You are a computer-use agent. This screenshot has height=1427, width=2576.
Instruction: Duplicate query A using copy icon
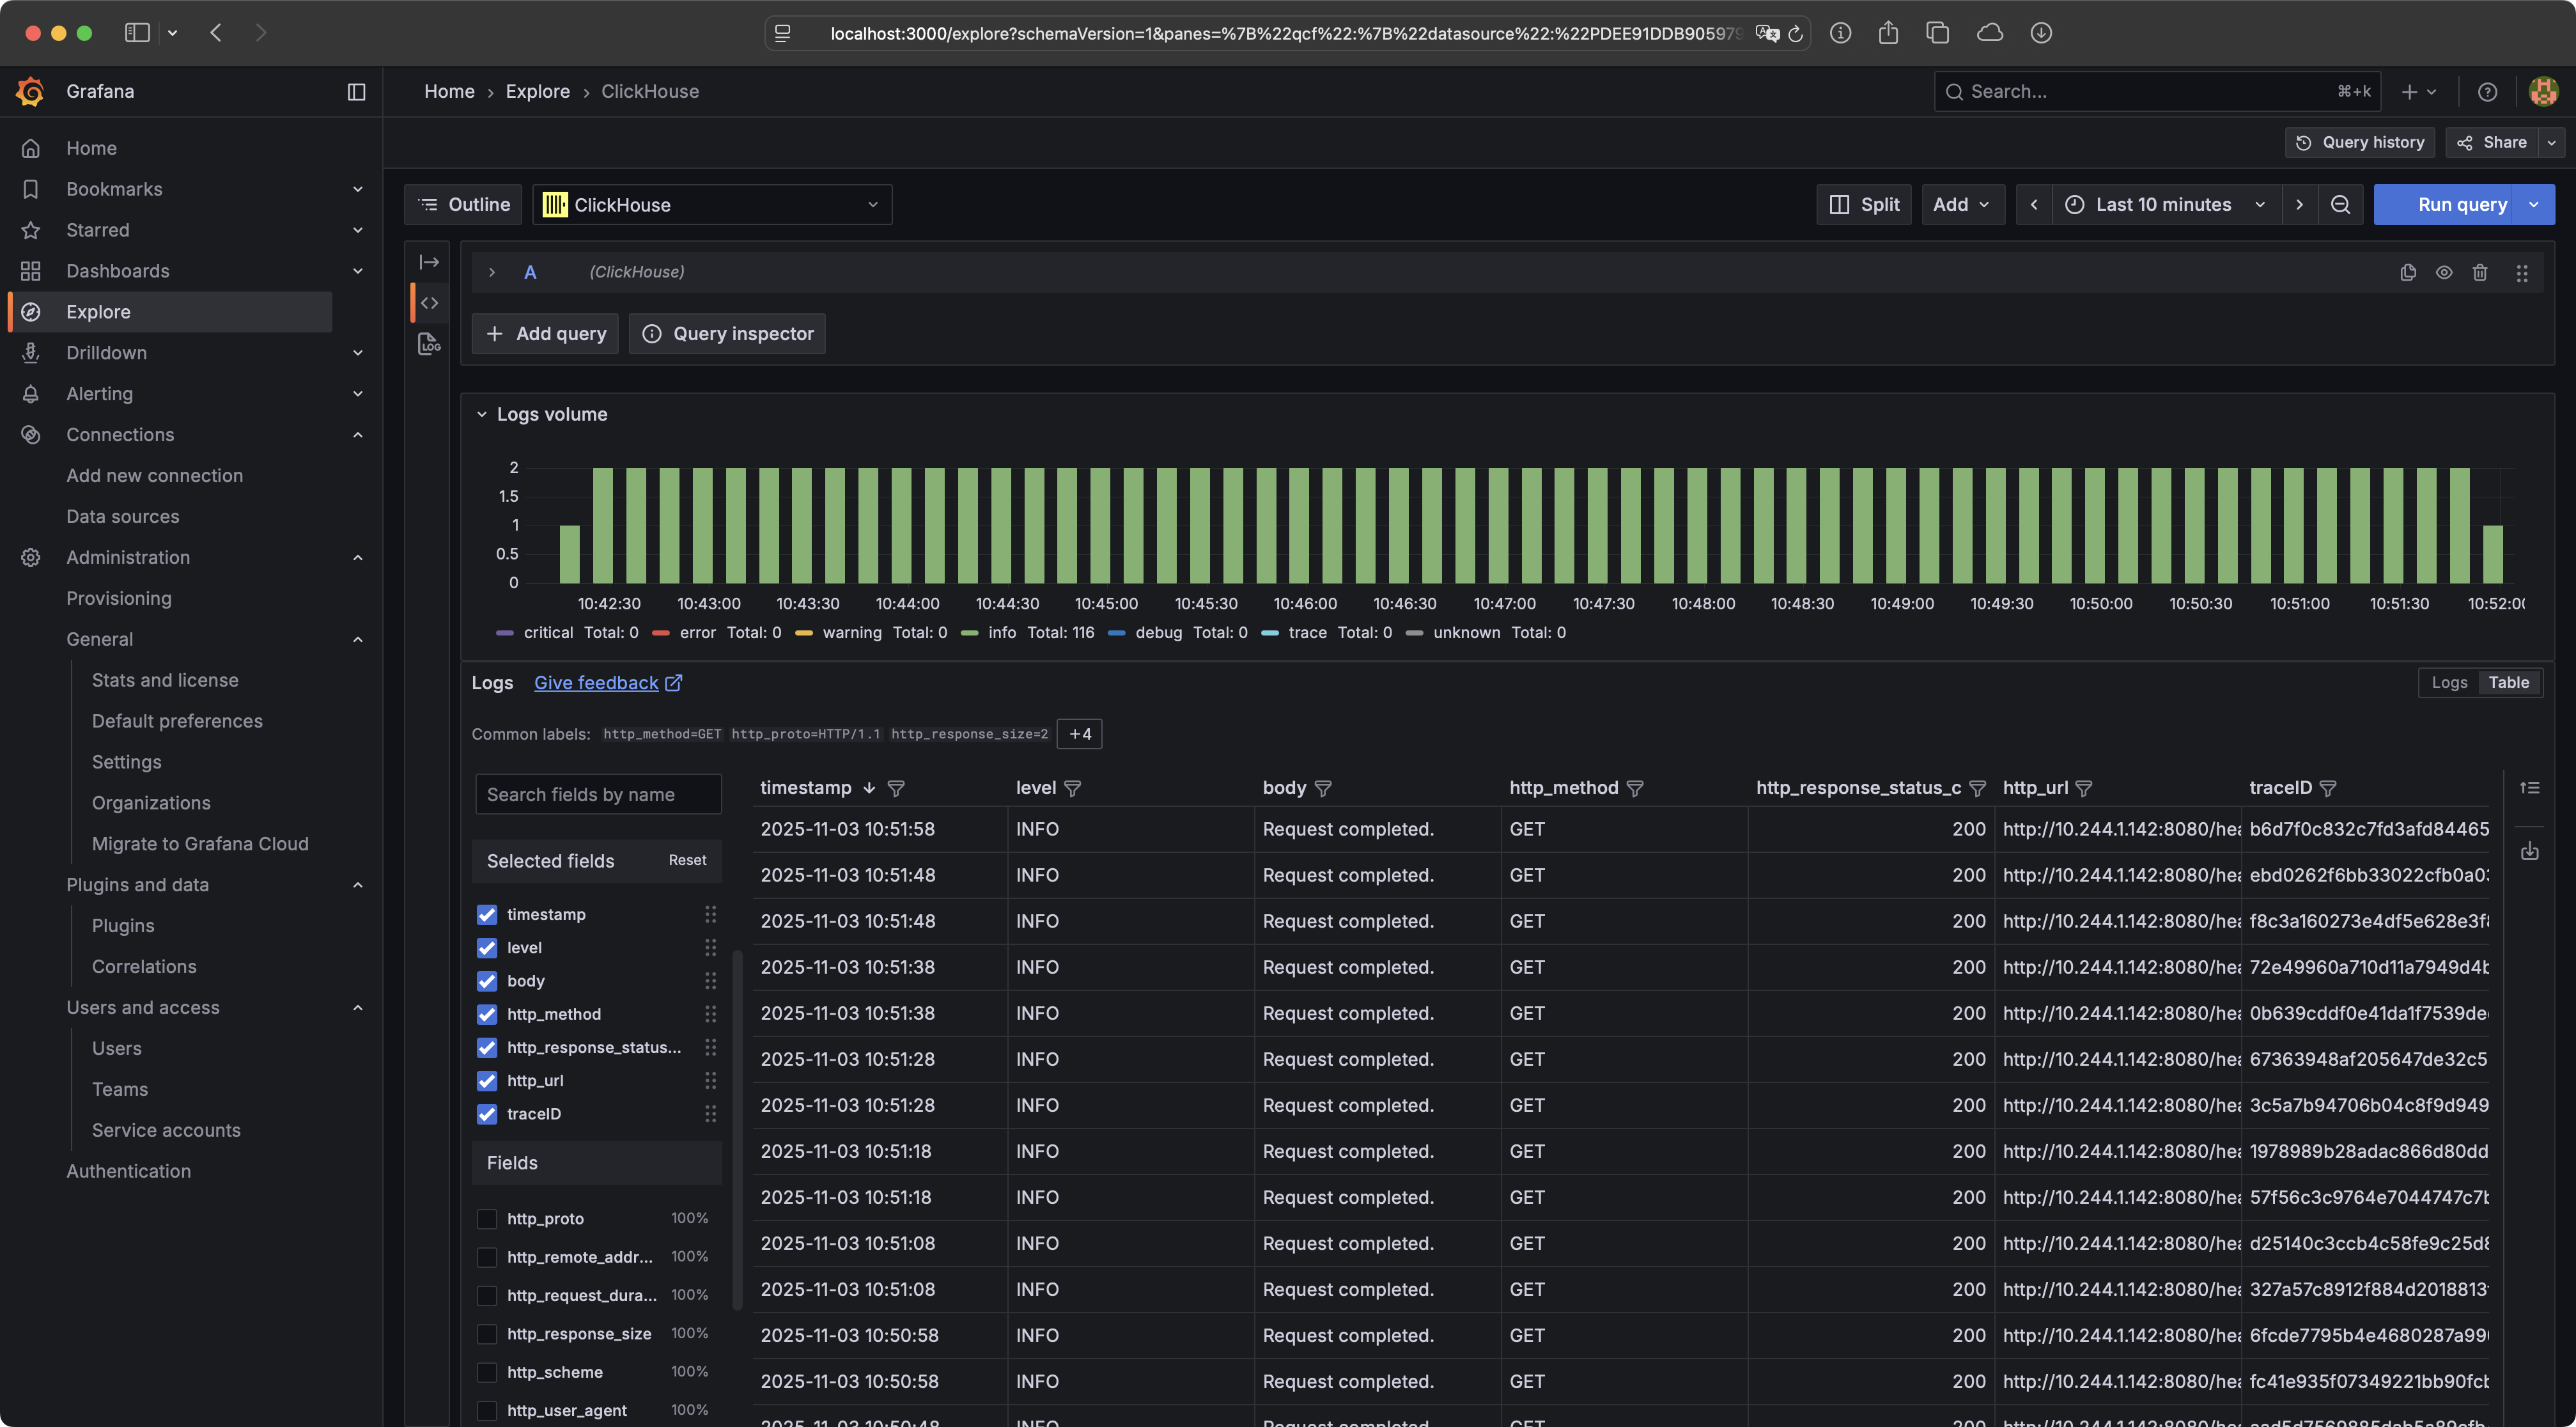(2408, 272)
